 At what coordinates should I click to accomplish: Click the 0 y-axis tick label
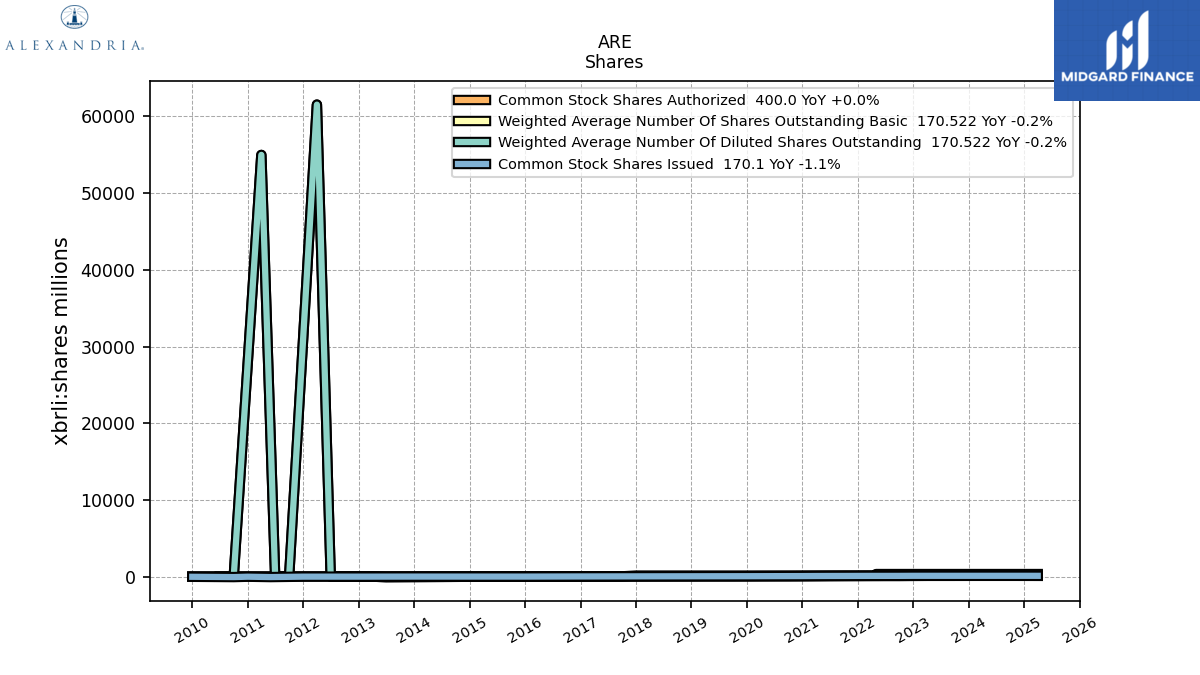(x=130, y=578)
